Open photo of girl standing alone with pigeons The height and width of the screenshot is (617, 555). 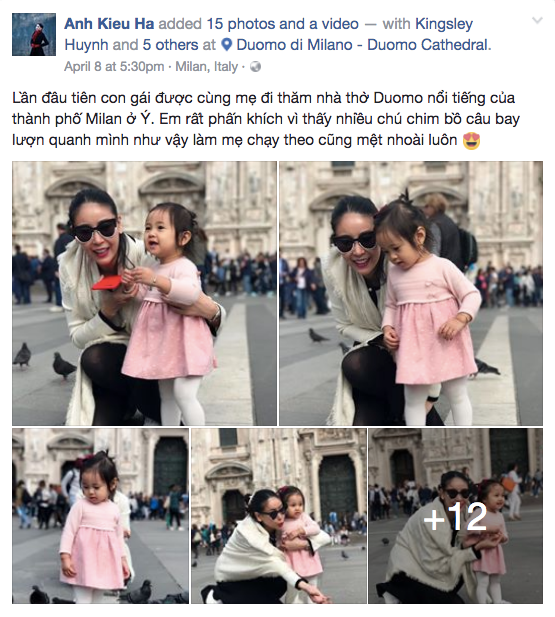tap(100, 516)
